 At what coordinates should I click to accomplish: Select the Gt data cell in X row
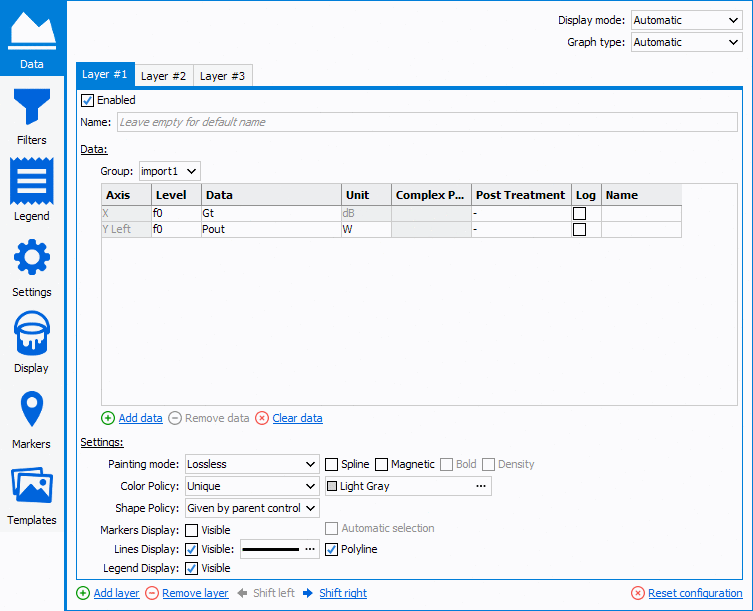[x=271, y=213]
